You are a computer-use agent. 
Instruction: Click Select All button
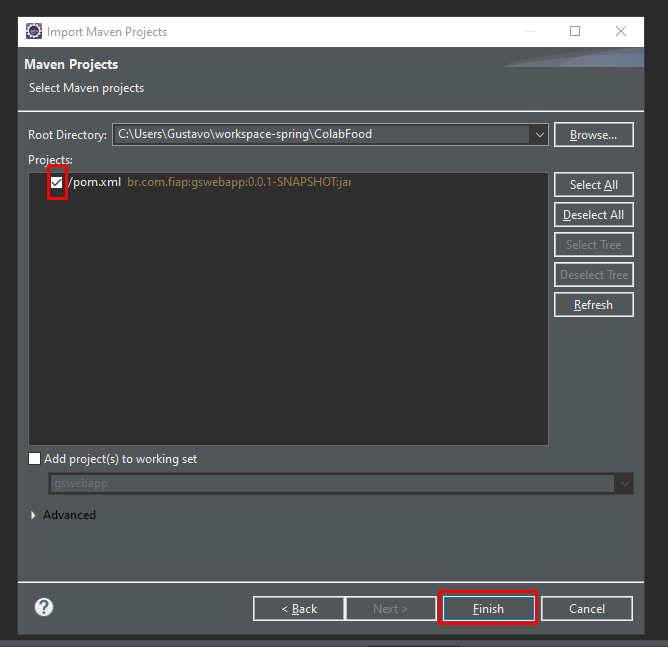(593, 184)
